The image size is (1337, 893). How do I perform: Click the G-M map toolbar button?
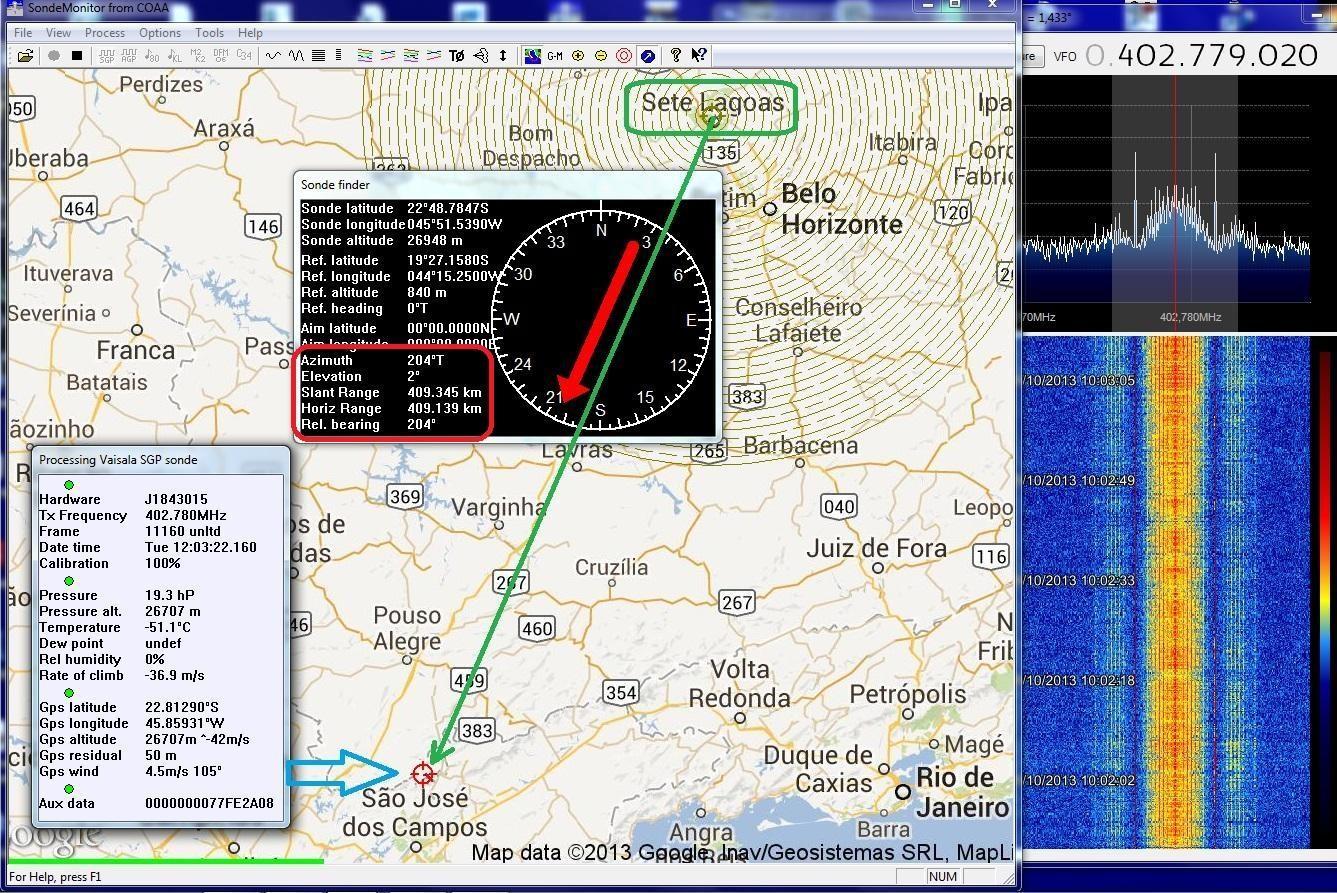(x=555, y=56)
